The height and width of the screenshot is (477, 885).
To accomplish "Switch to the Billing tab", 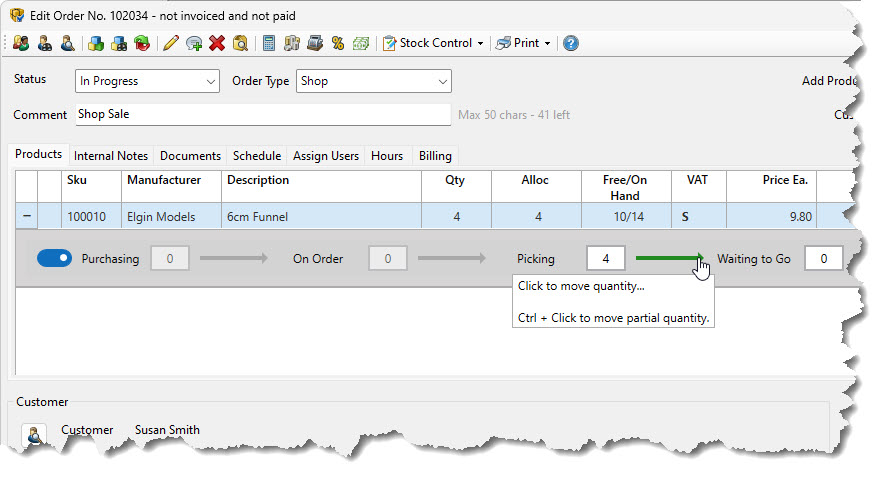I will [435, 156].
